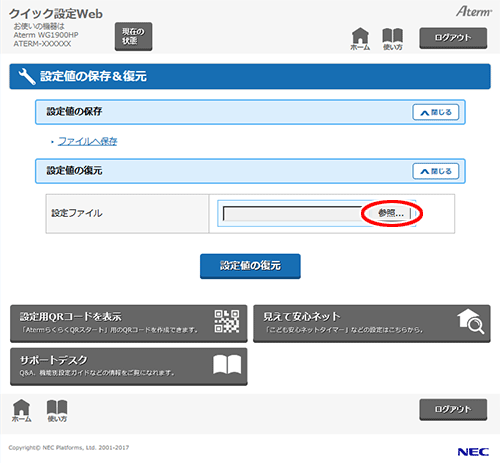Go Home via footer house icon

coord(21,411)
